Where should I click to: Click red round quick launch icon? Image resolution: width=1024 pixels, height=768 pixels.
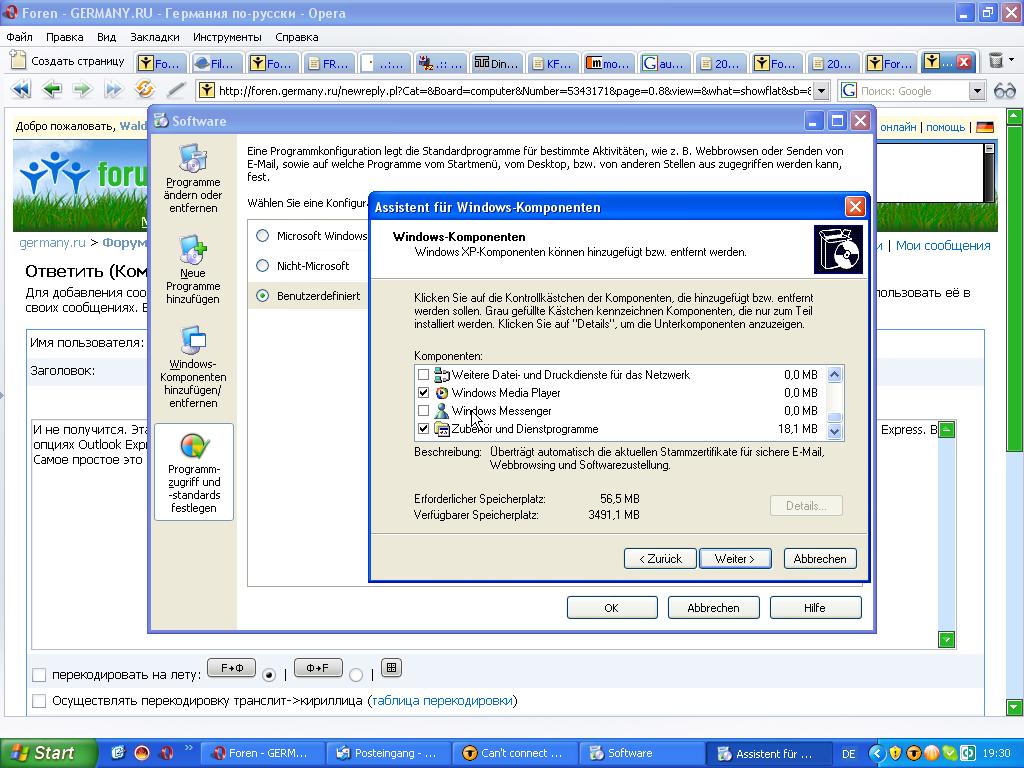[x=142, y=753]
